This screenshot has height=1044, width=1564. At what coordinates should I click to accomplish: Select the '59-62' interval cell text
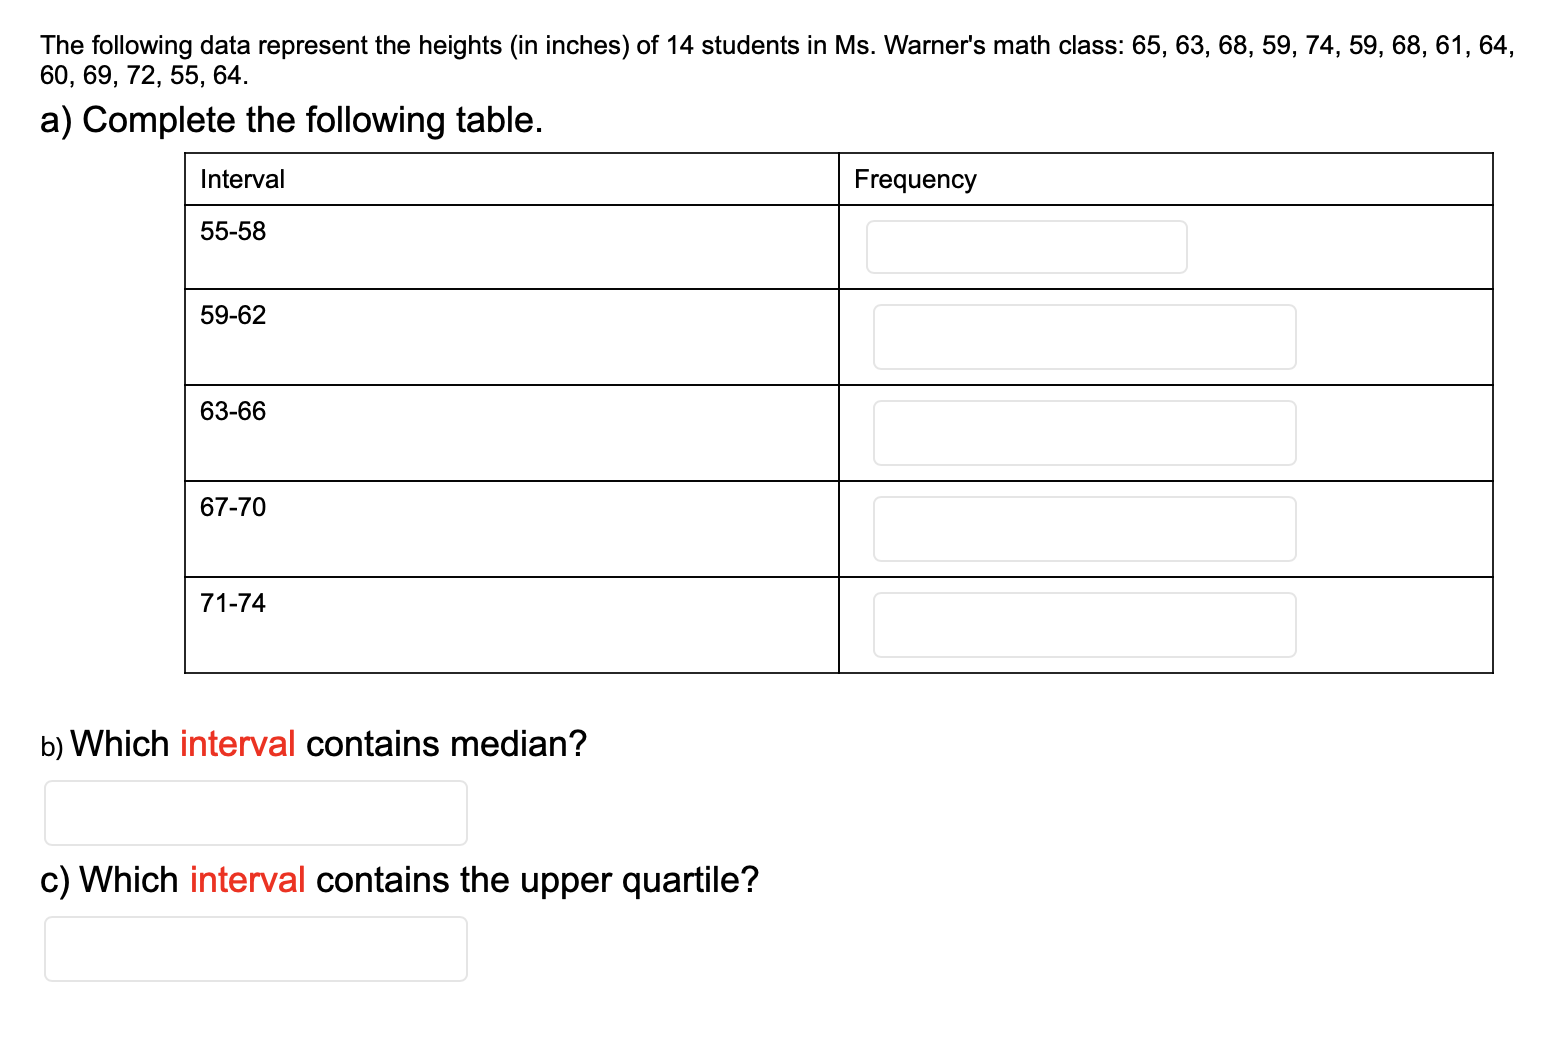[x=233, y=315]
